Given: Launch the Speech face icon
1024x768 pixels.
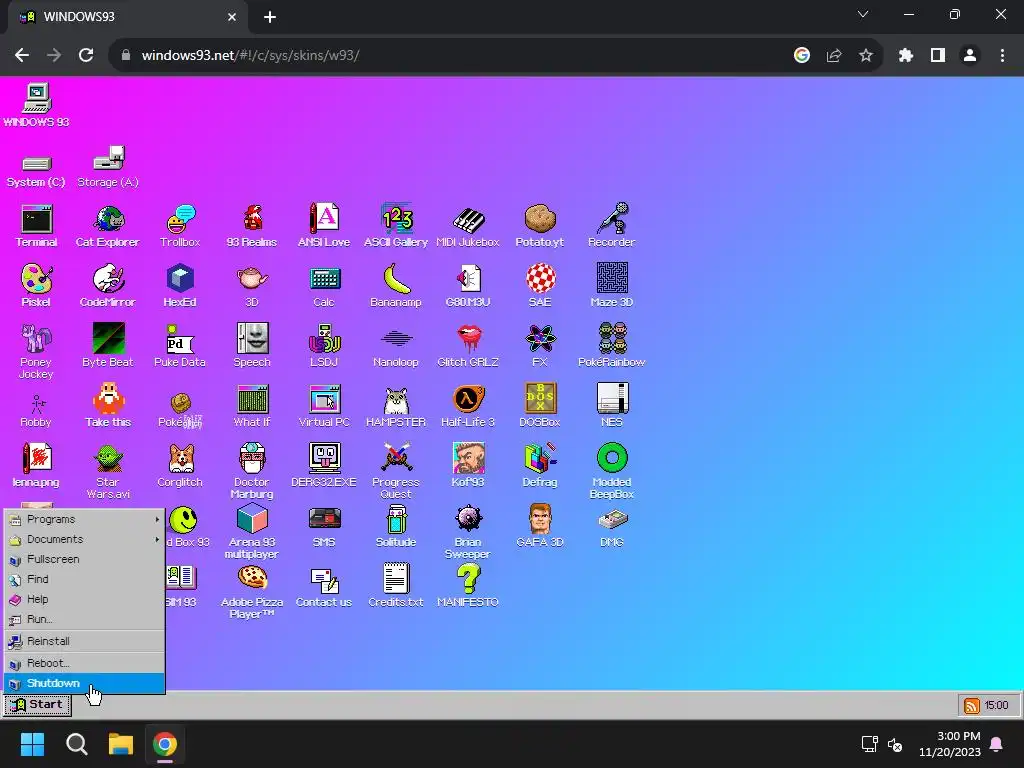Looking at the screenshot, I should pos(252,346).
